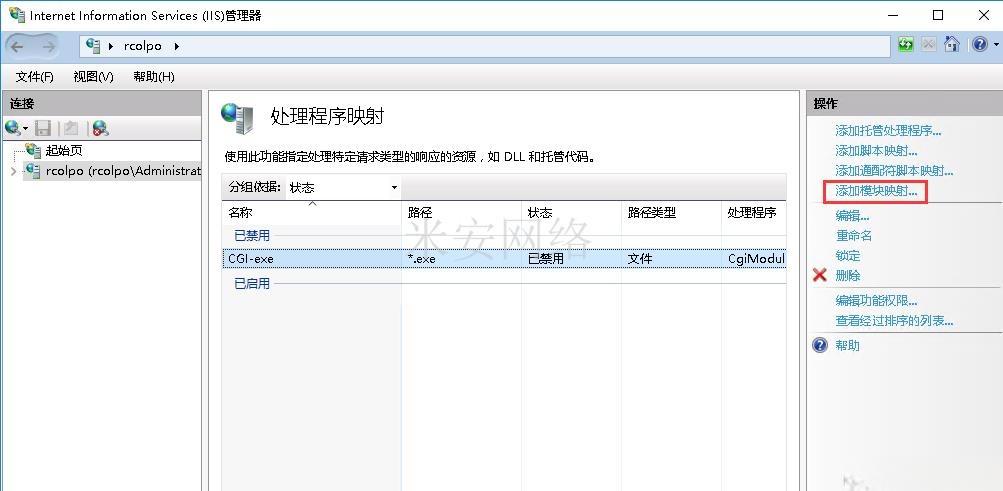Click 帮助 link in Actions pane
1003x491 pixels.
click(x=848, y=345)
